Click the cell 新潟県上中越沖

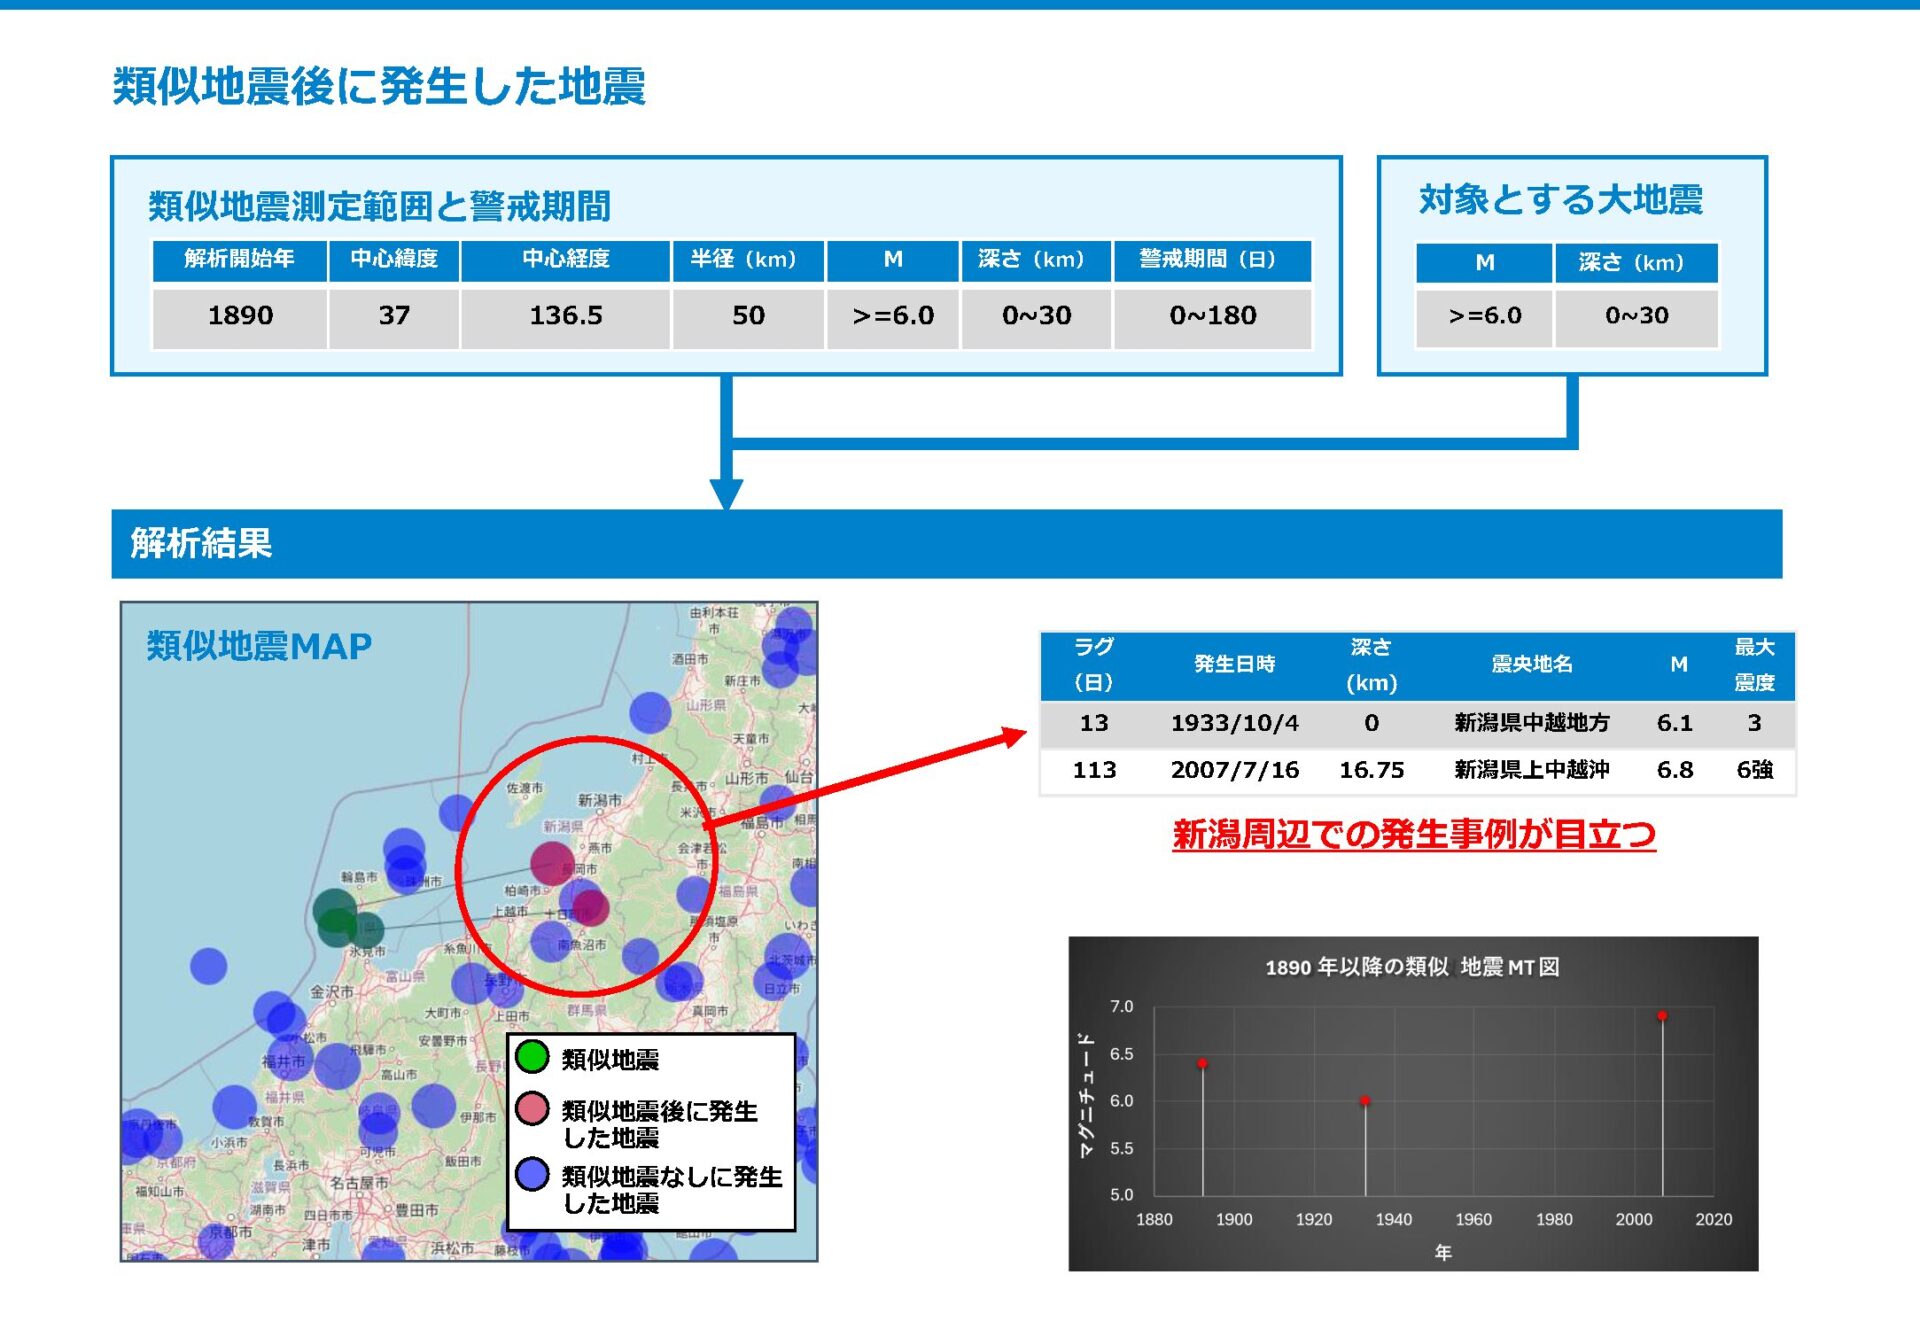(x=1532, y=770)
